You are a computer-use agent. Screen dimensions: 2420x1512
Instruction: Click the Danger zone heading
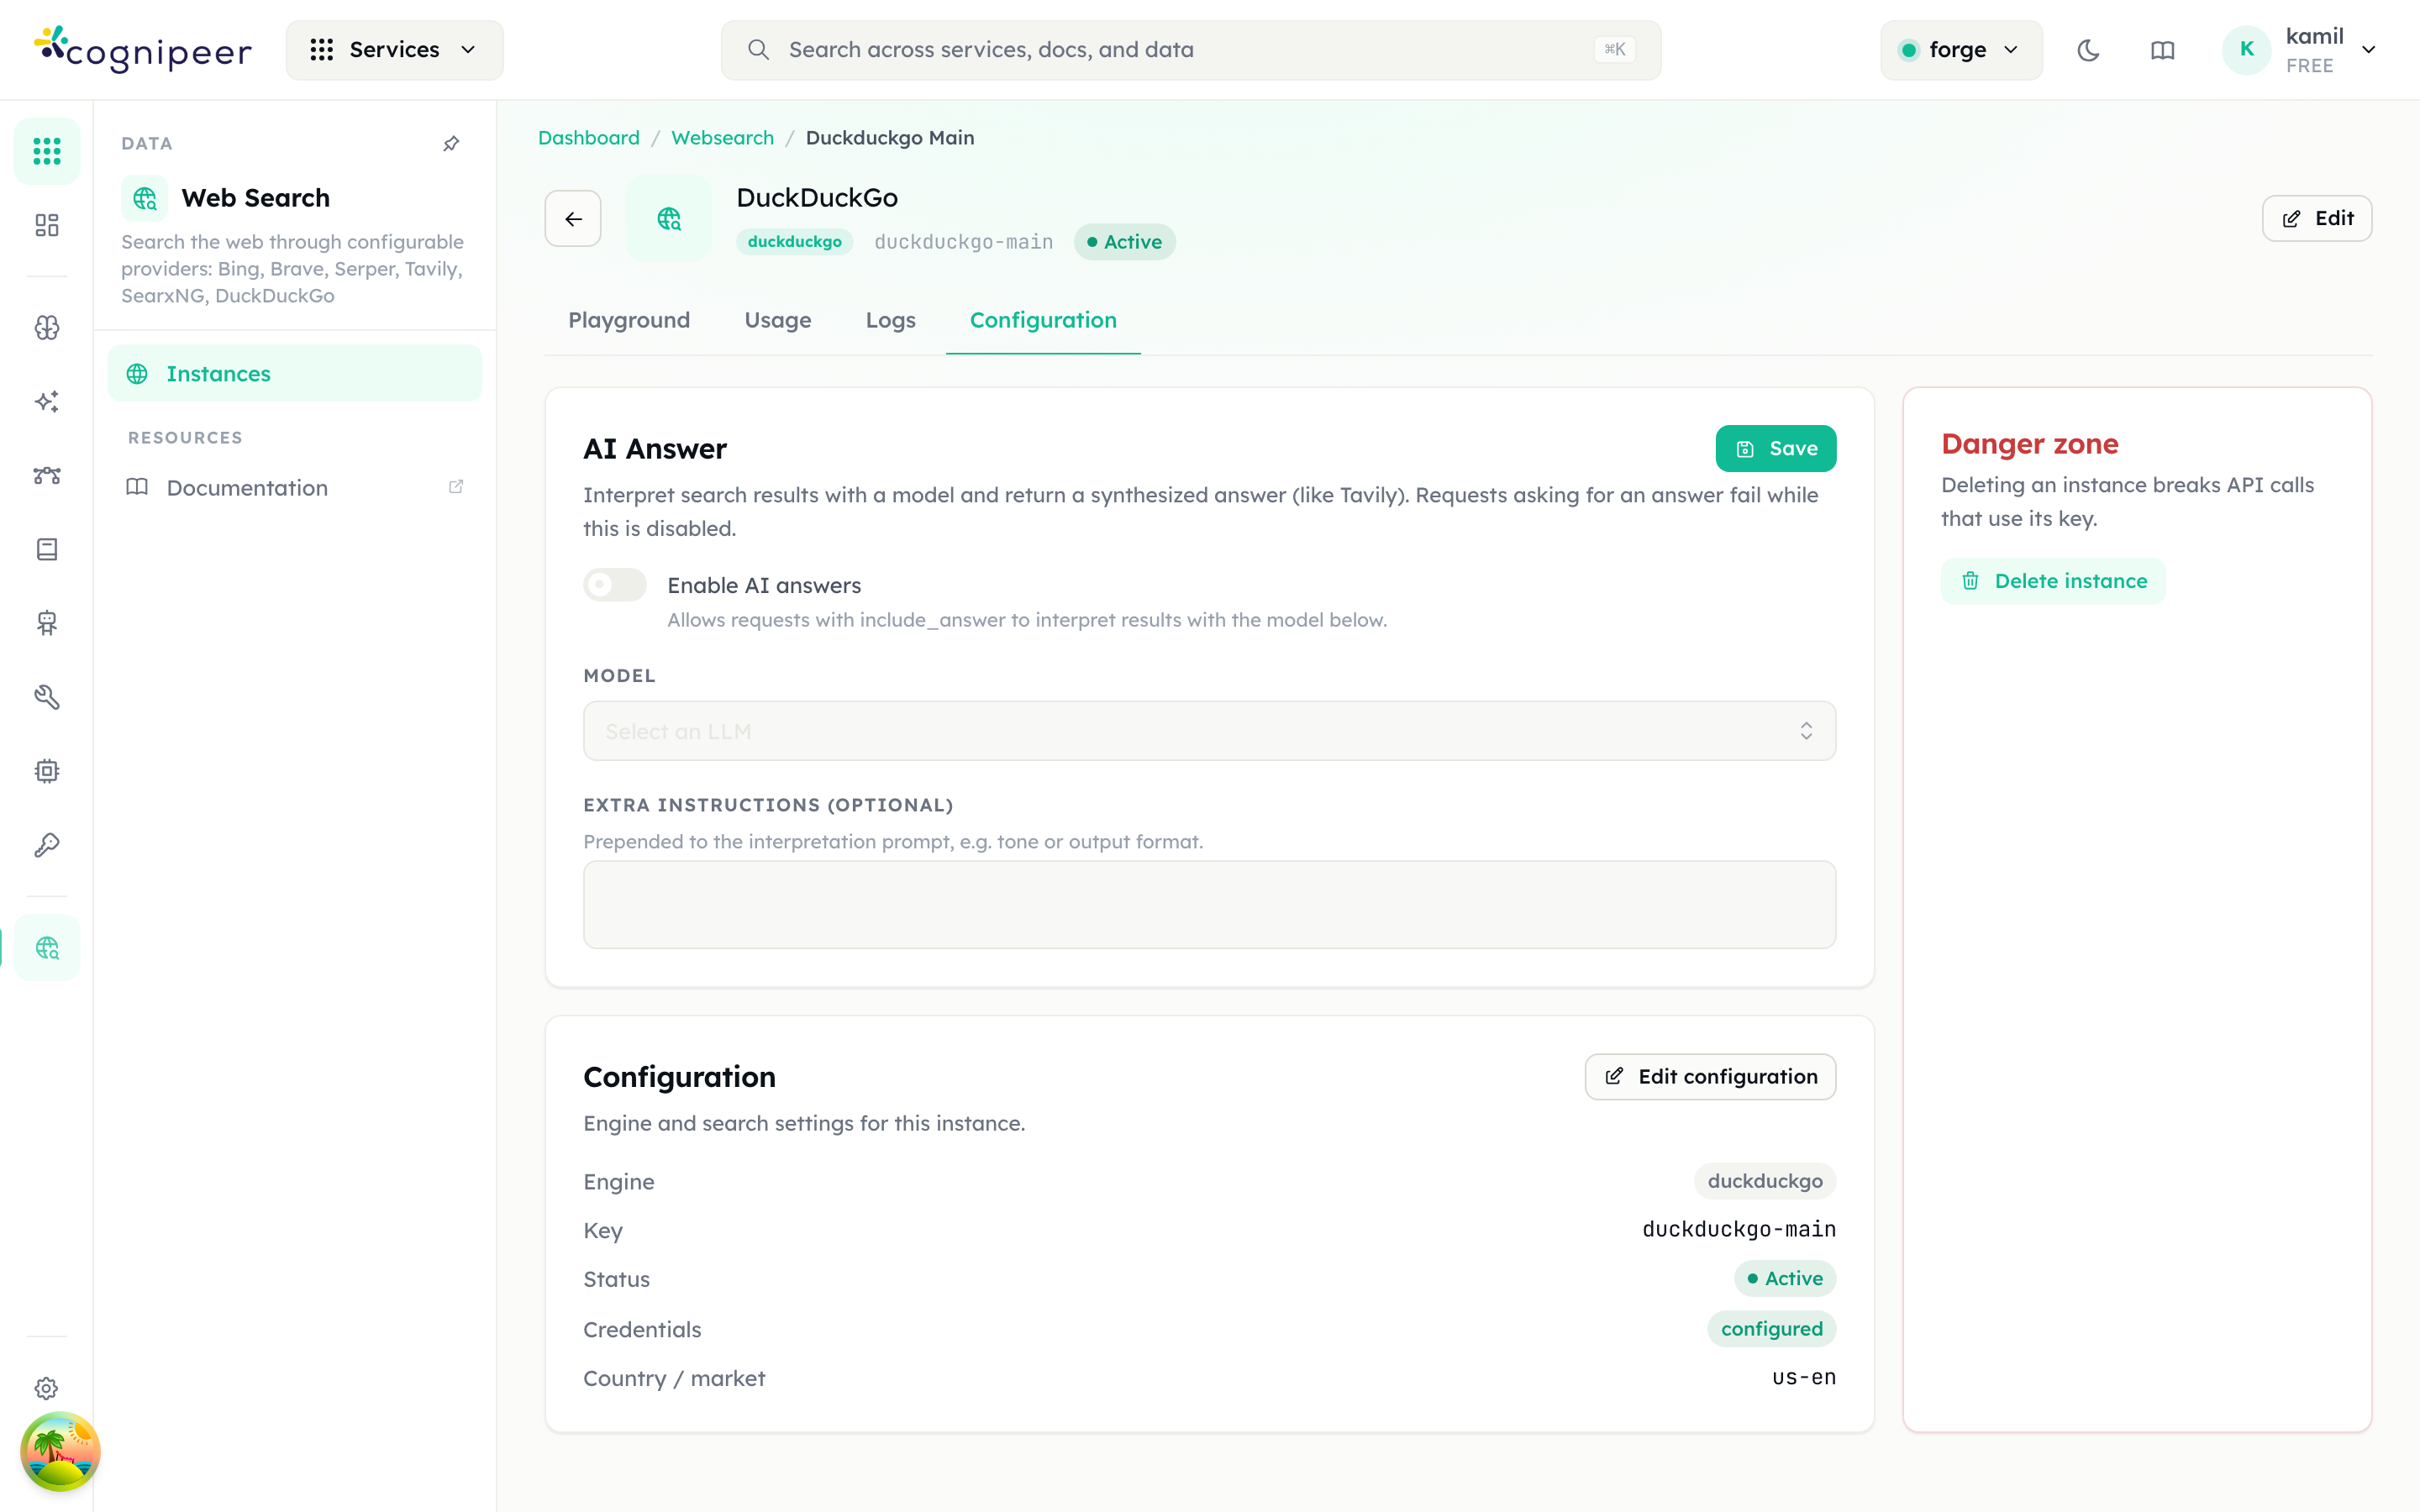(x=2030, y=444)
